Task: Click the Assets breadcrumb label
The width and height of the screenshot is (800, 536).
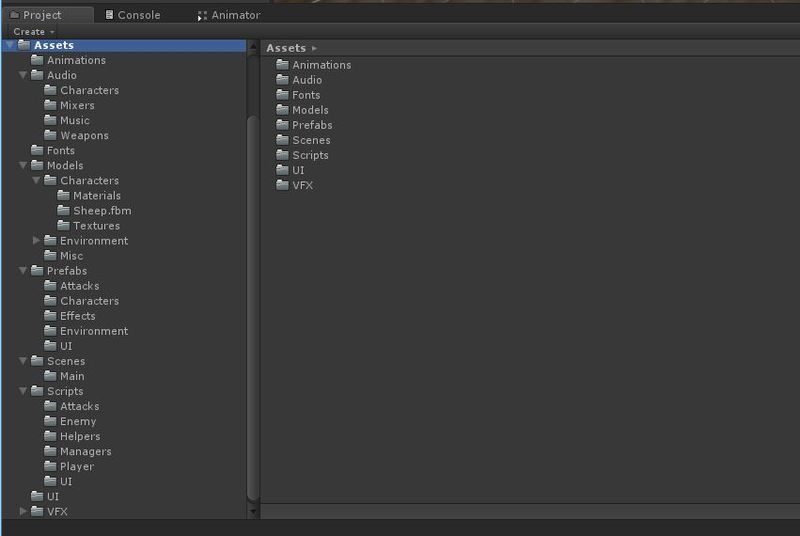Action: click(286, 48)
